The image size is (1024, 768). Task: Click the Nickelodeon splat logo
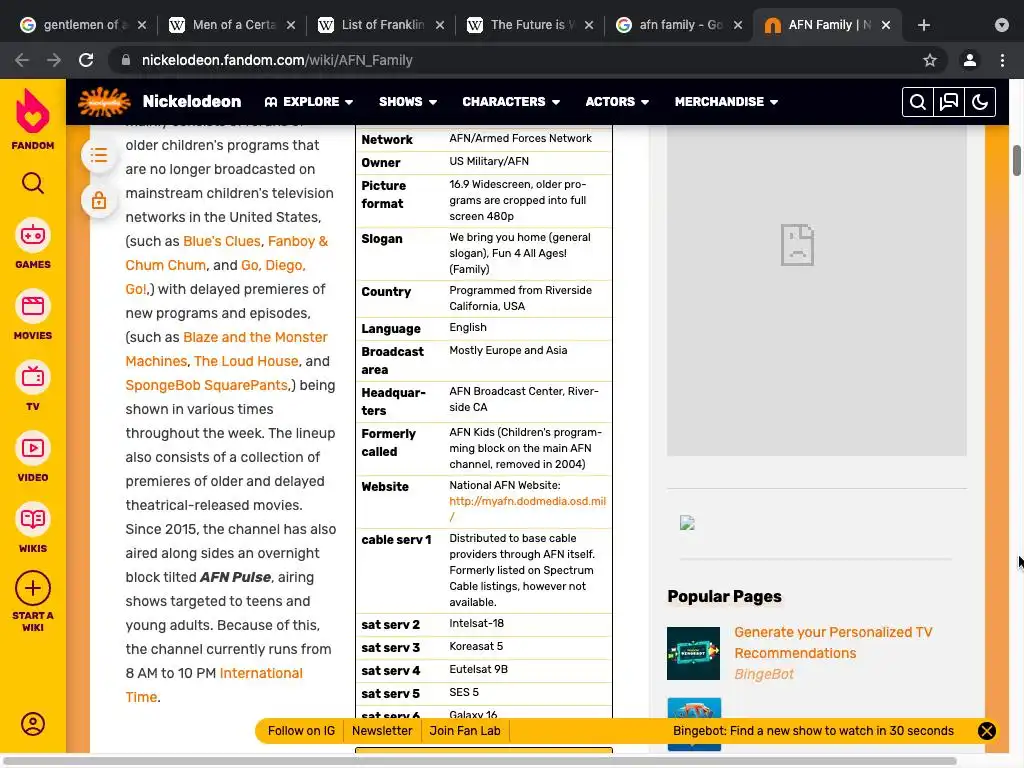pyautogui.click(x=104, y=102)
